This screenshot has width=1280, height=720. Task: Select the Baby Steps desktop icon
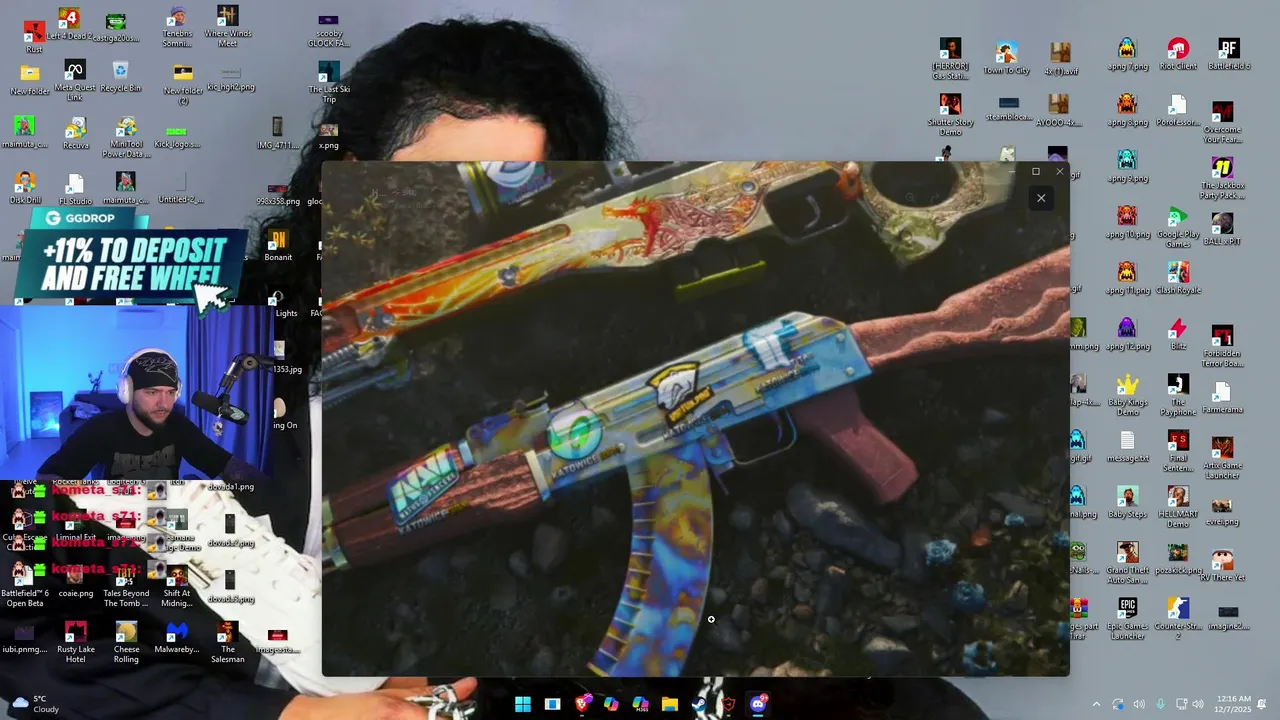[1128, 502]
